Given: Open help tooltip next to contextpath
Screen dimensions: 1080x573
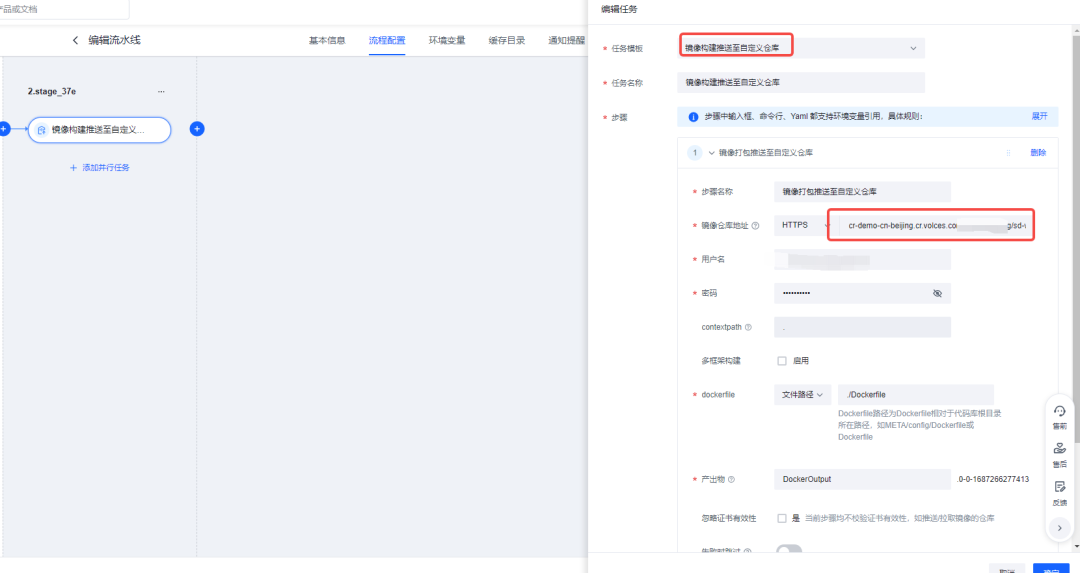Looking at the screenshot, I should (x=748, y=327).
